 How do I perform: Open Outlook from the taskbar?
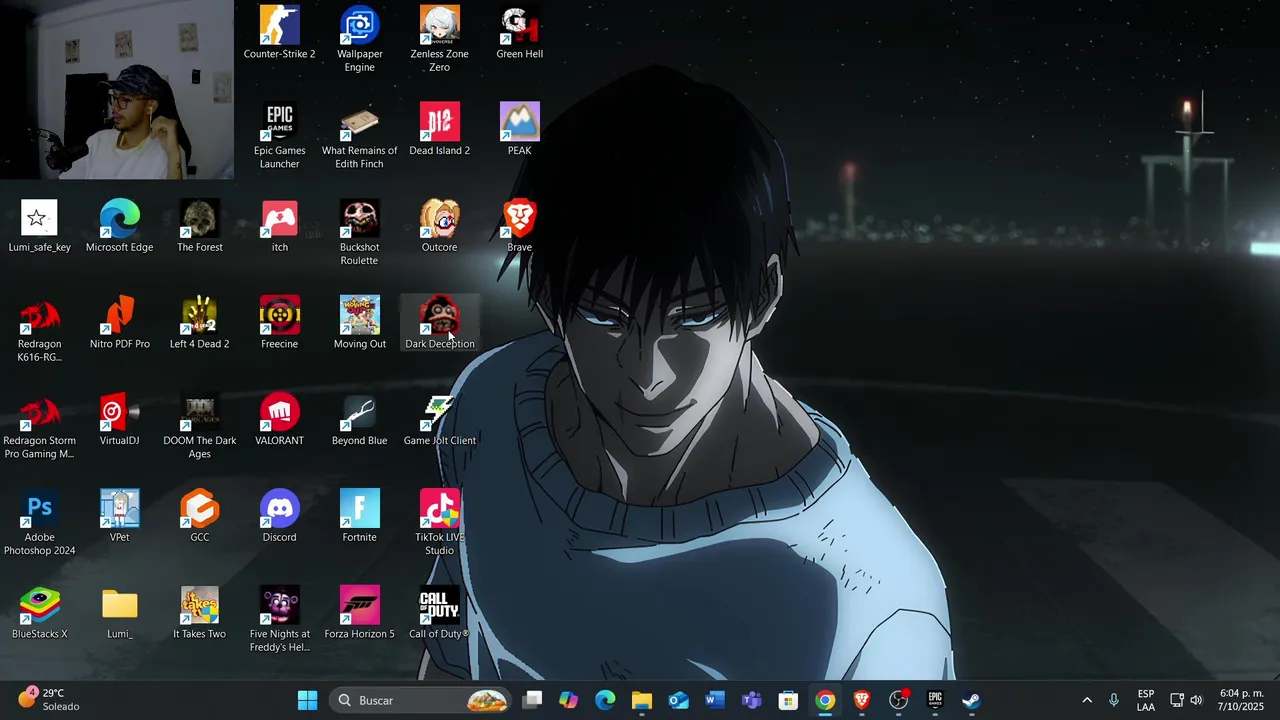pyautogui.click(x=678, y=700)
